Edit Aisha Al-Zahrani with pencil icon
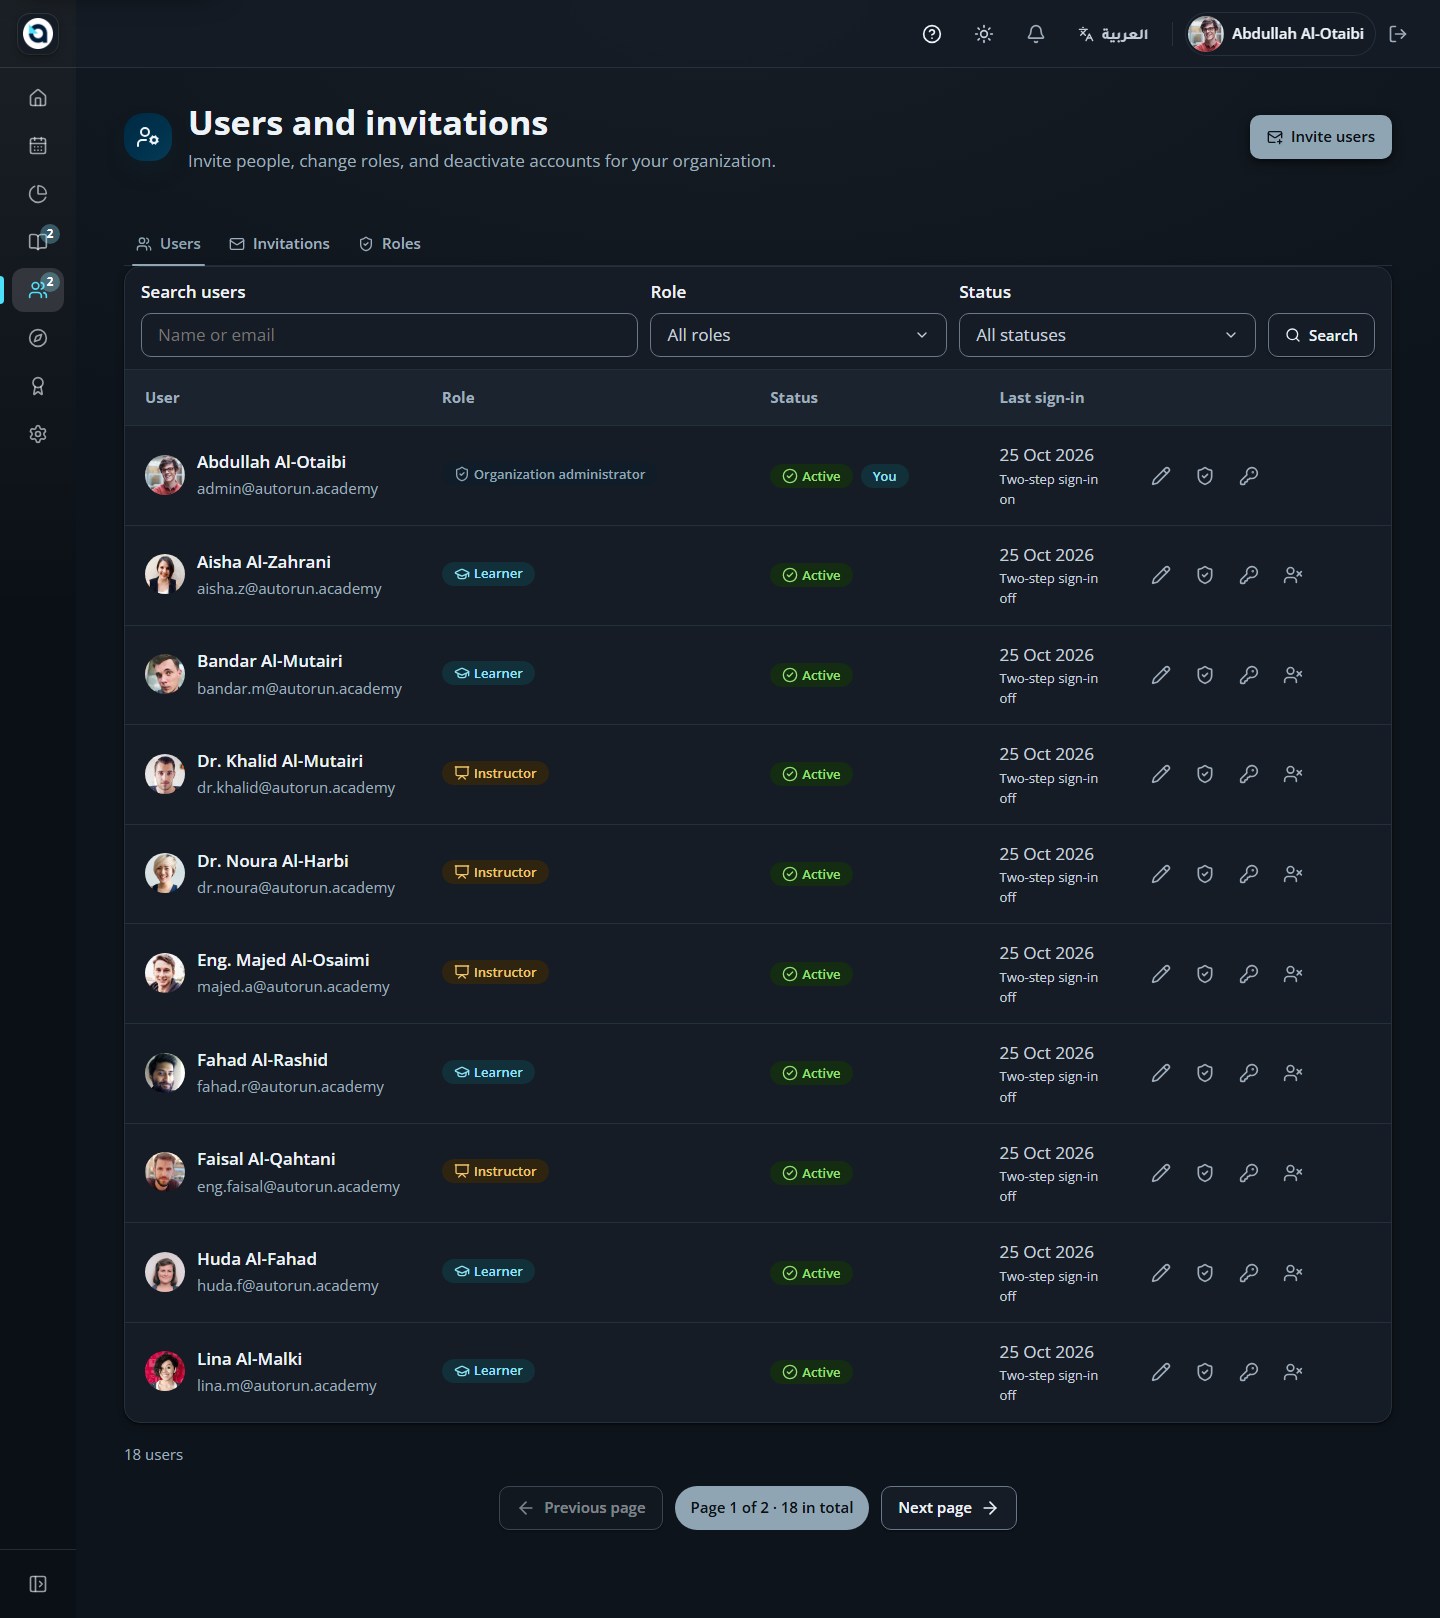 pos(1161,575)
